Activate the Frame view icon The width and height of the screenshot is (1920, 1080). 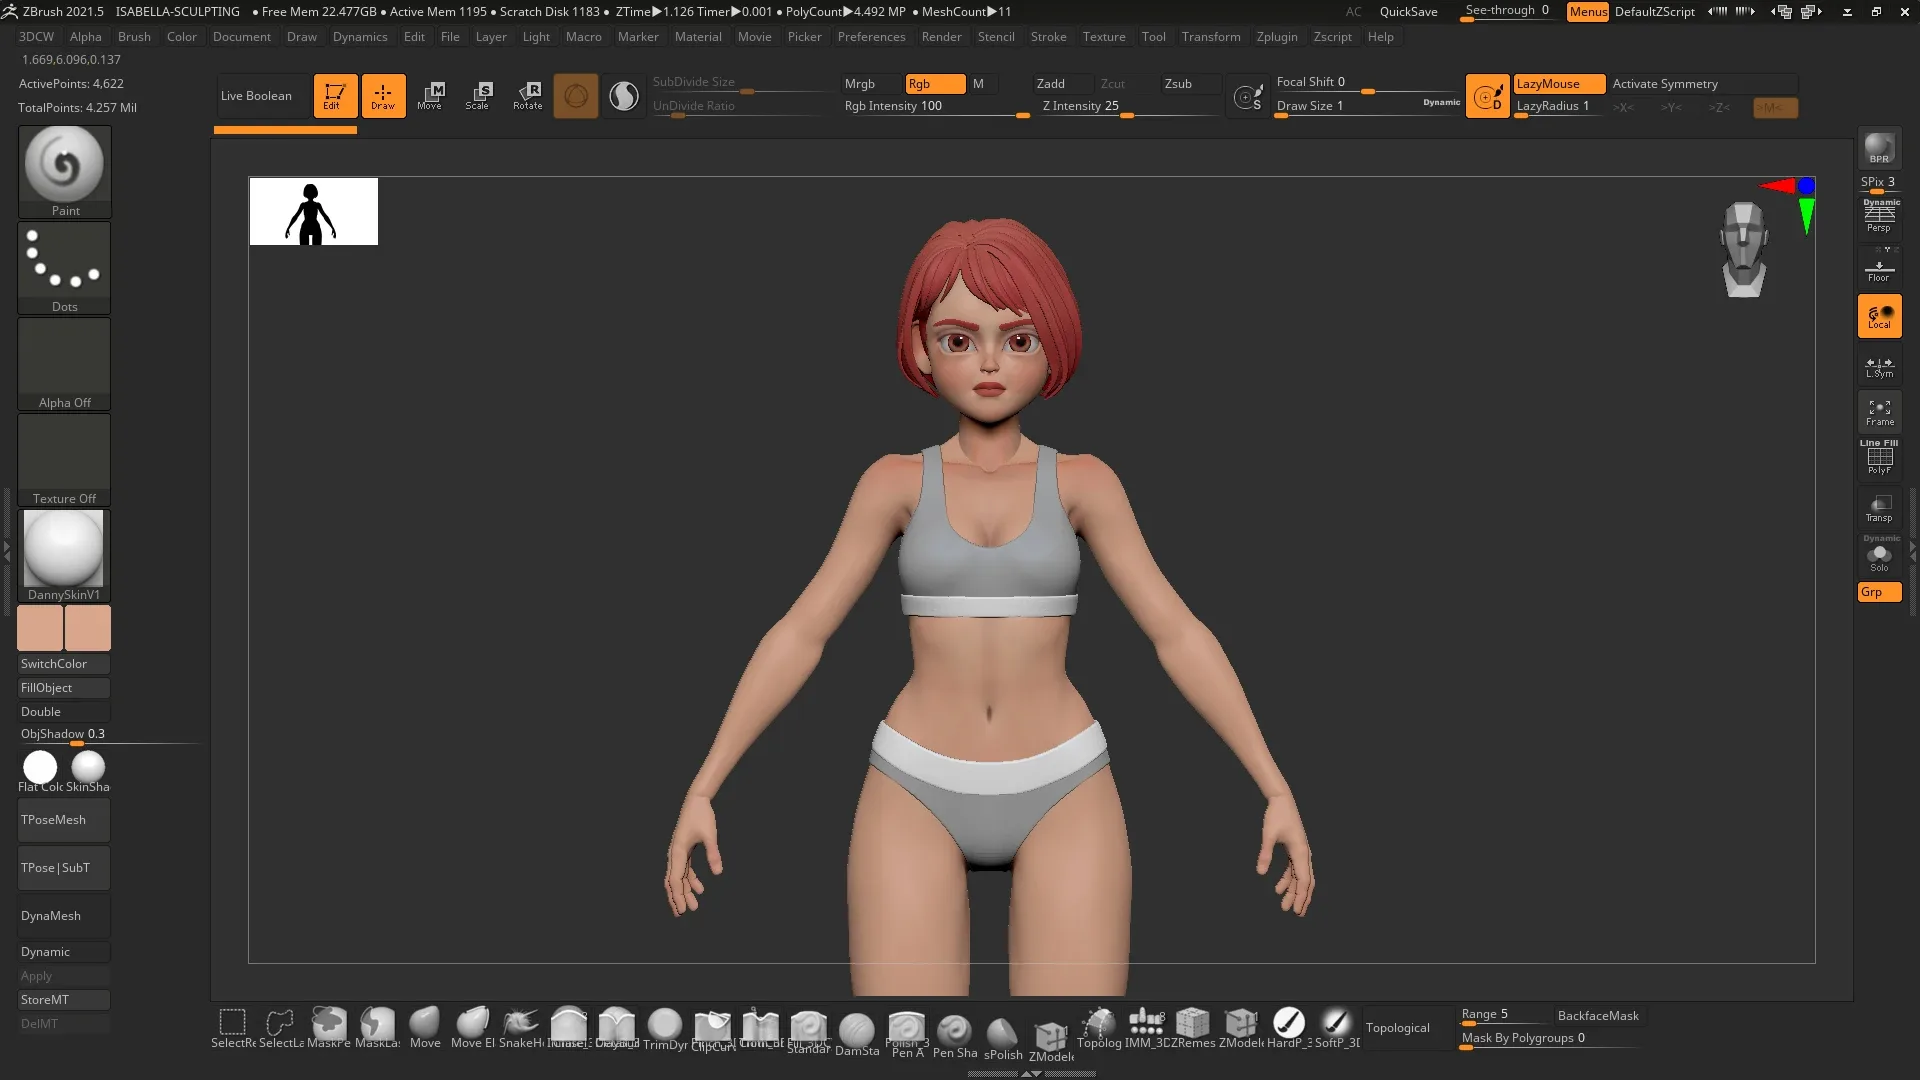1880,411
